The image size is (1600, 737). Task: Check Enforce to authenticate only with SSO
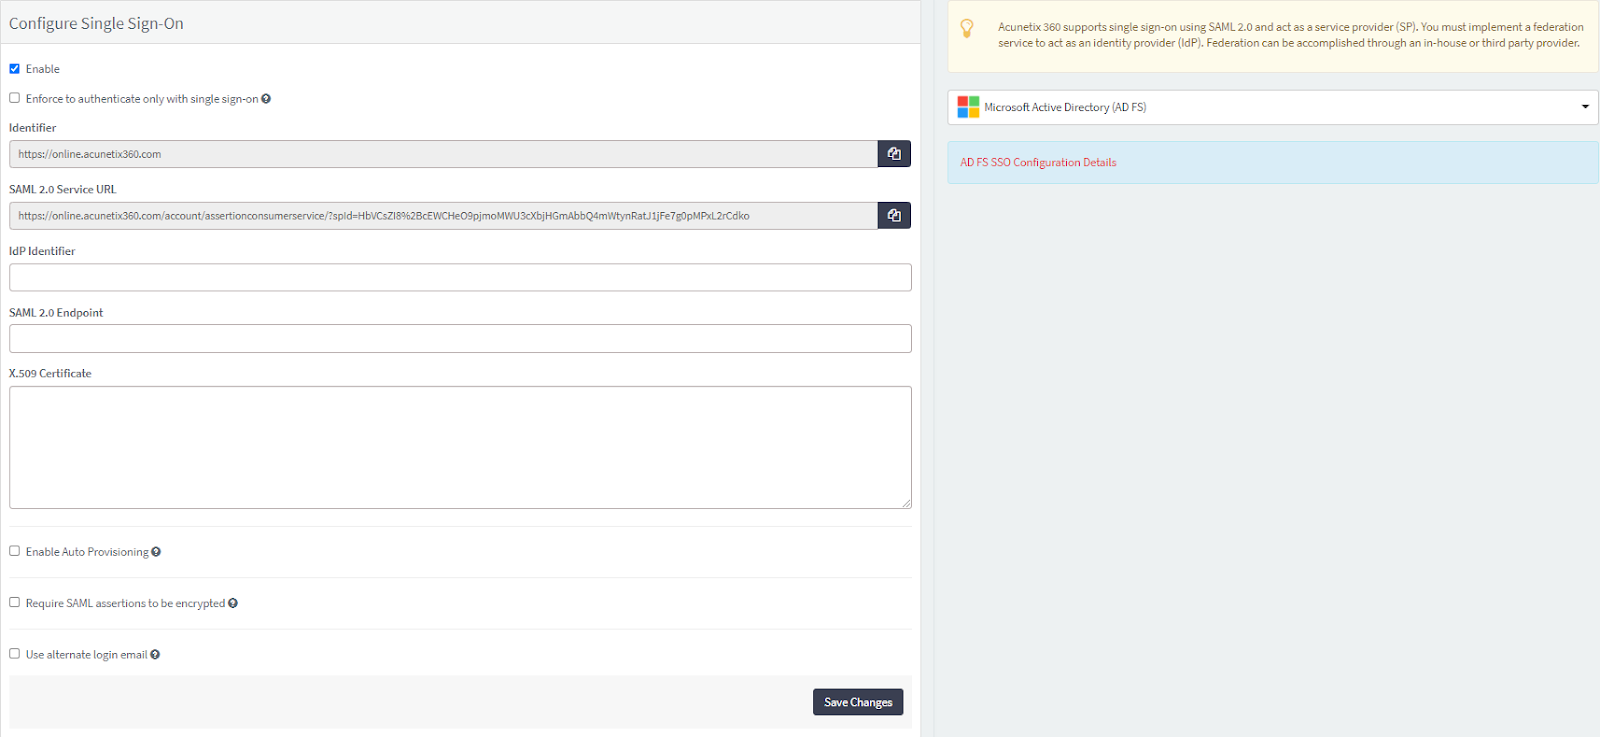click(x=14, y=98)
